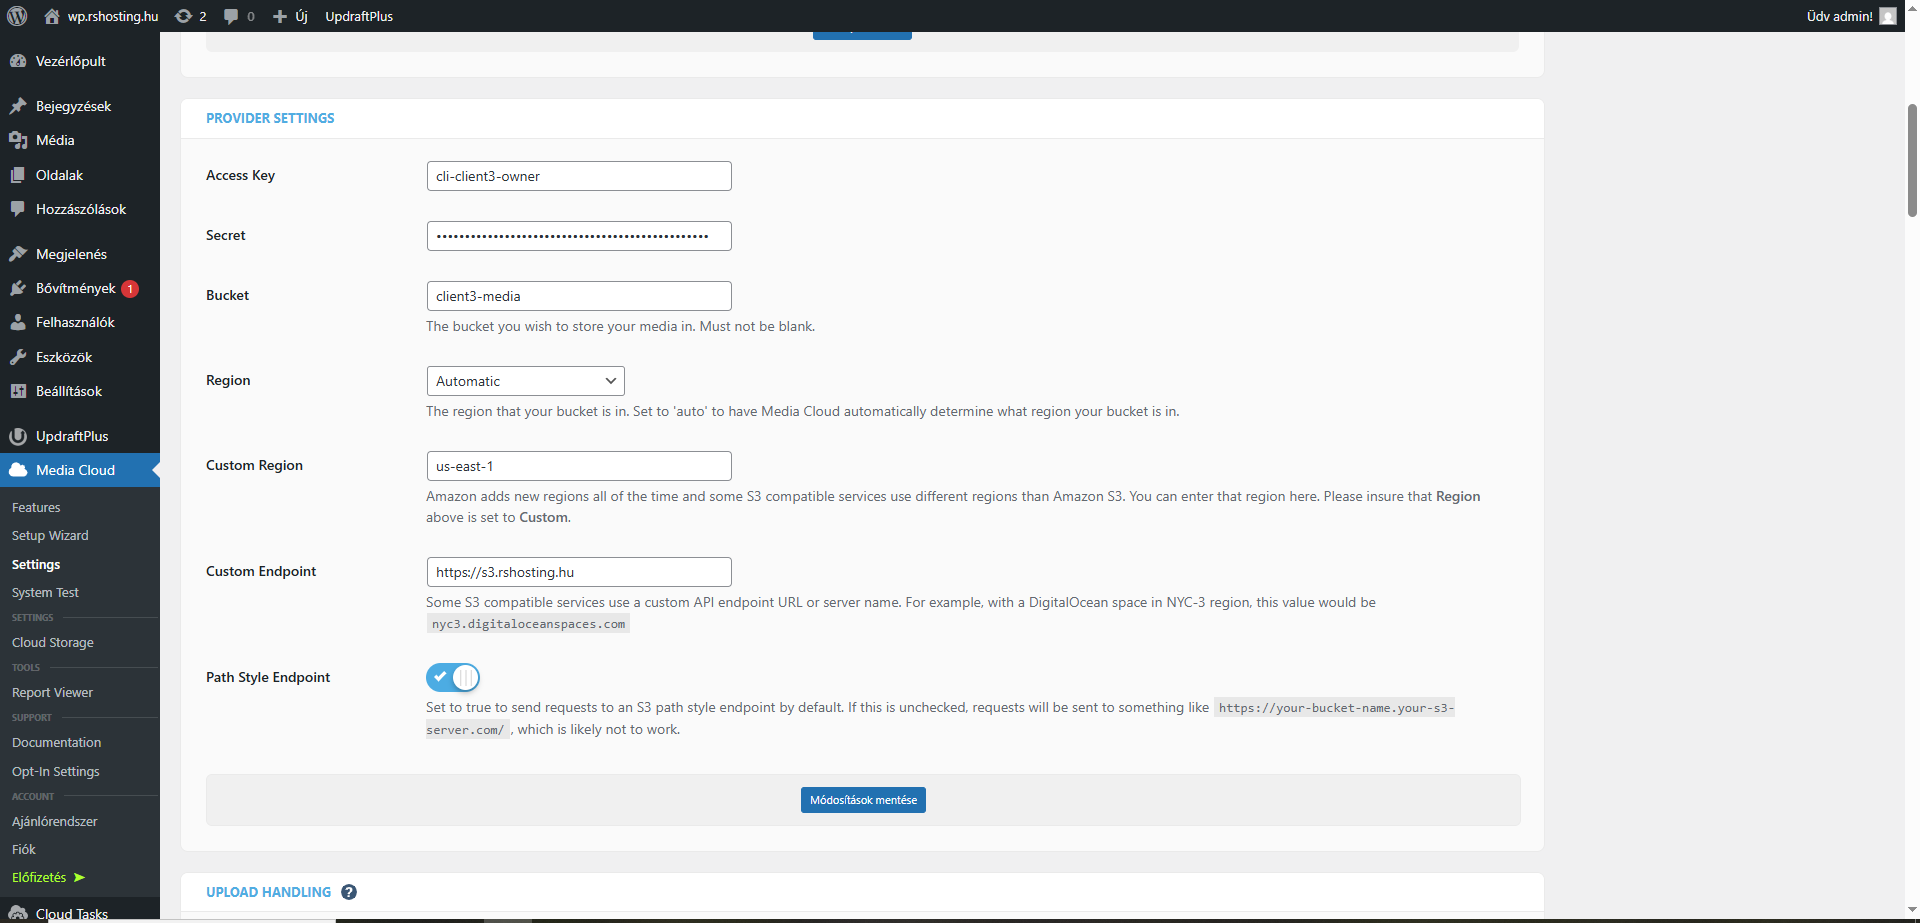Click the Upload Handling help icon
The height and width of the screenshot is (923, 1920).
[x=349, y=892]
